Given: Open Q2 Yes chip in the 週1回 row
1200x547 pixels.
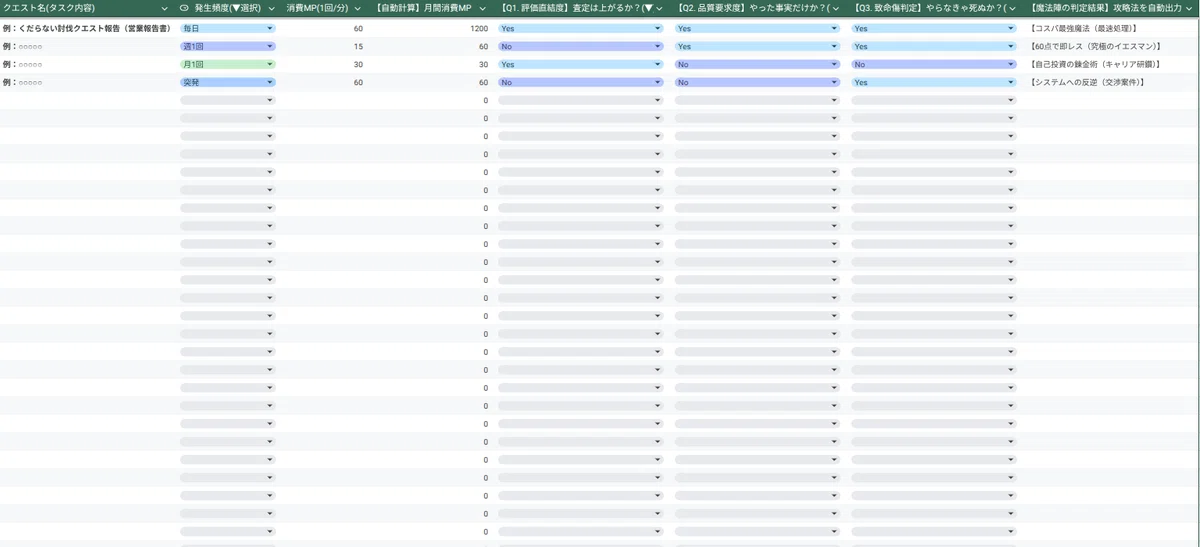Looking at the screenshot, I should pyautogui.click(x=757, y=46).
